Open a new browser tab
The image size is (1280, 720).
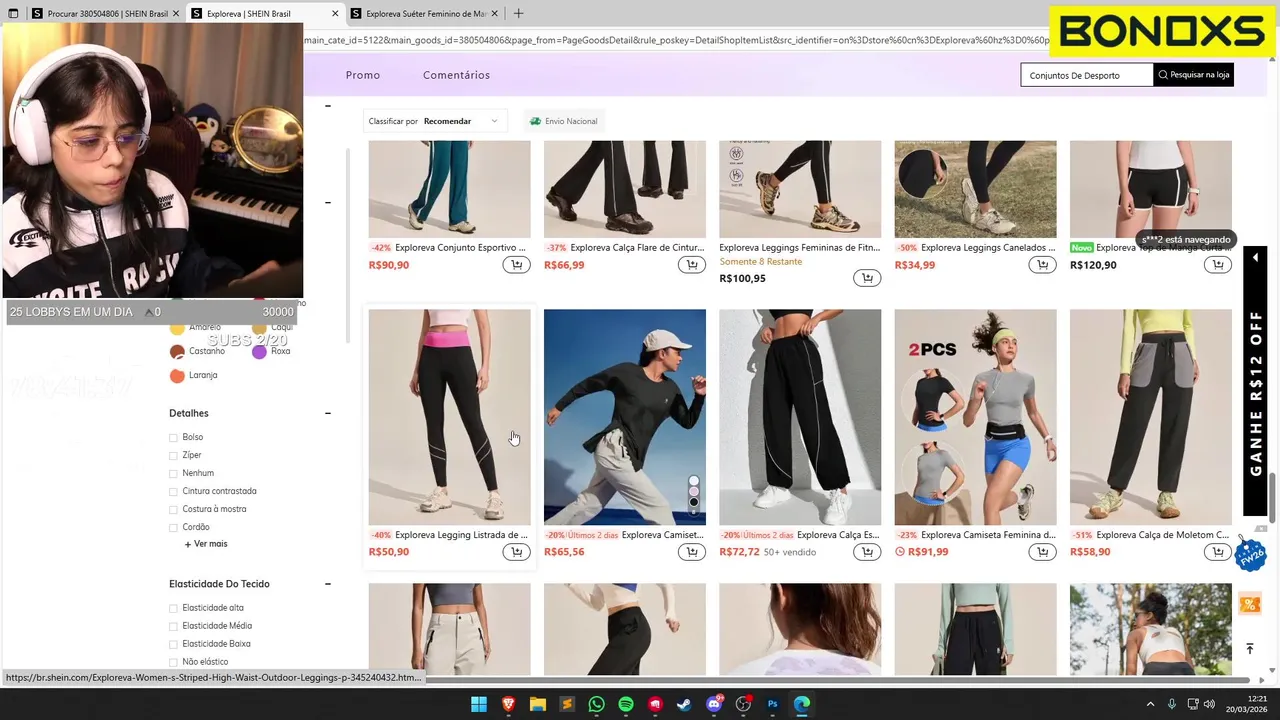tap(518, 14)
